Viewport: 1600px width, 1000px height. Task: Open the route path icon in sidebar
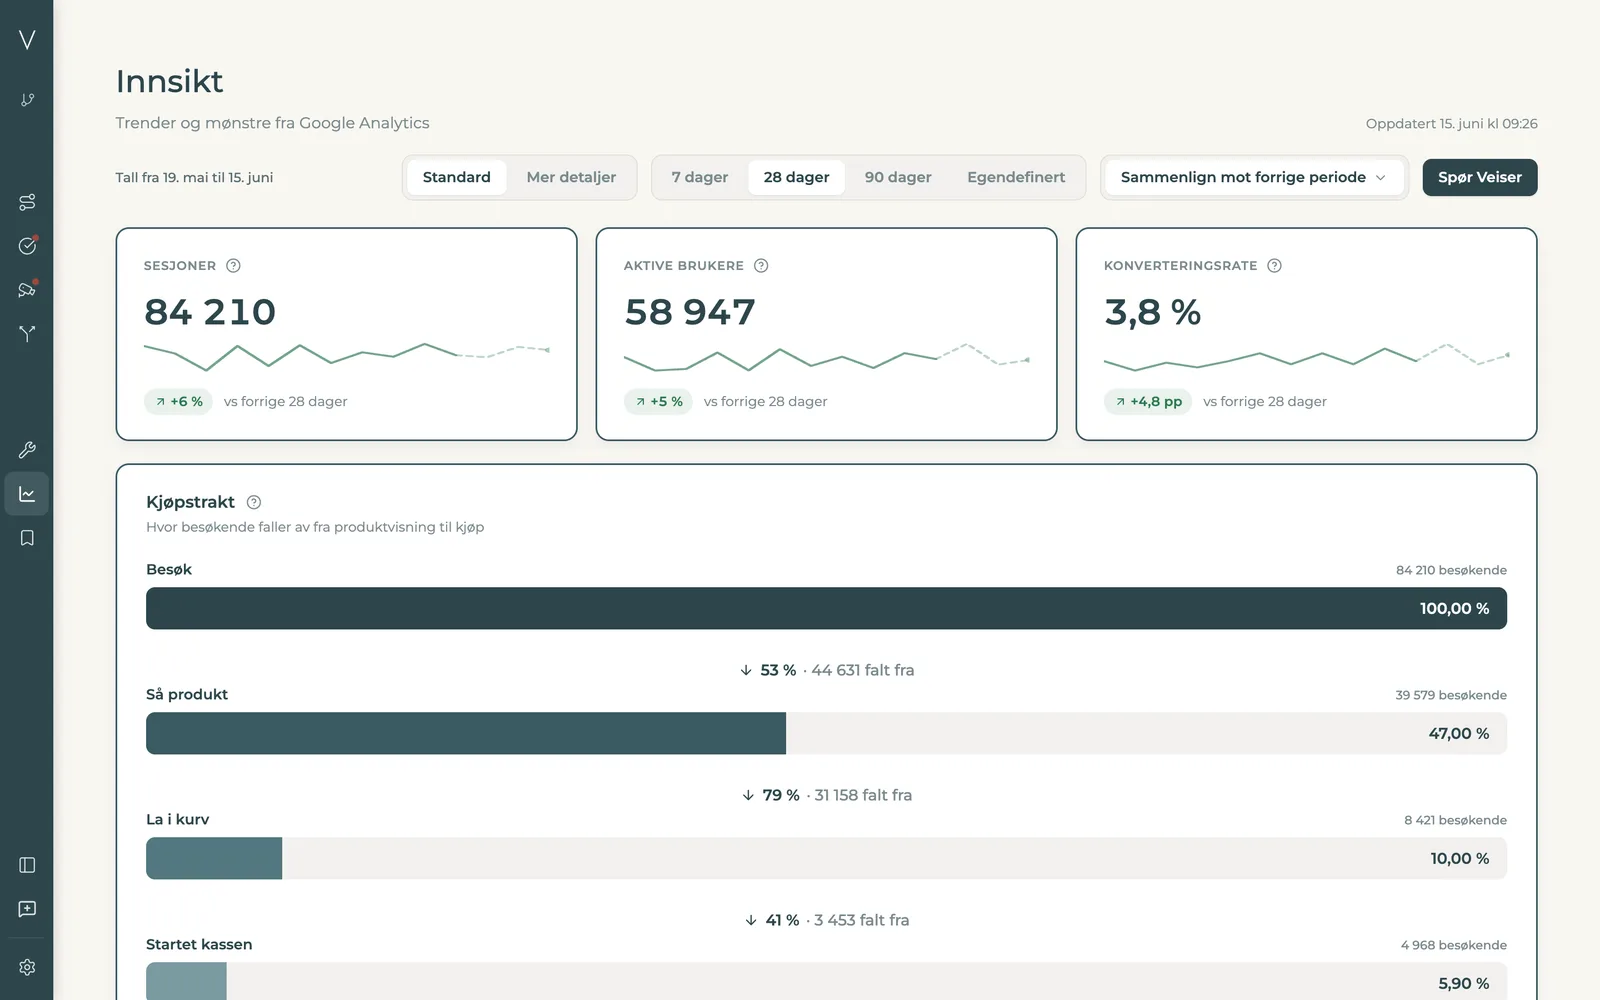click(27, 202)
